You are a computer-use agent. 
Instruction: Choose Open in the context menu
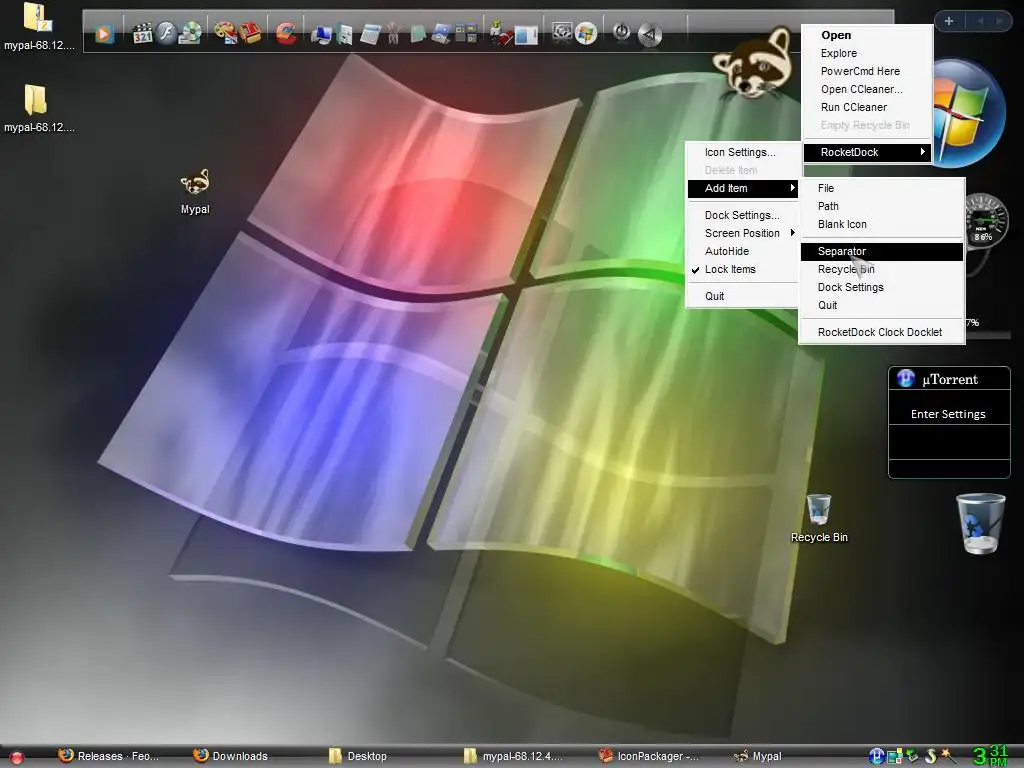click(x=867, y=35)
